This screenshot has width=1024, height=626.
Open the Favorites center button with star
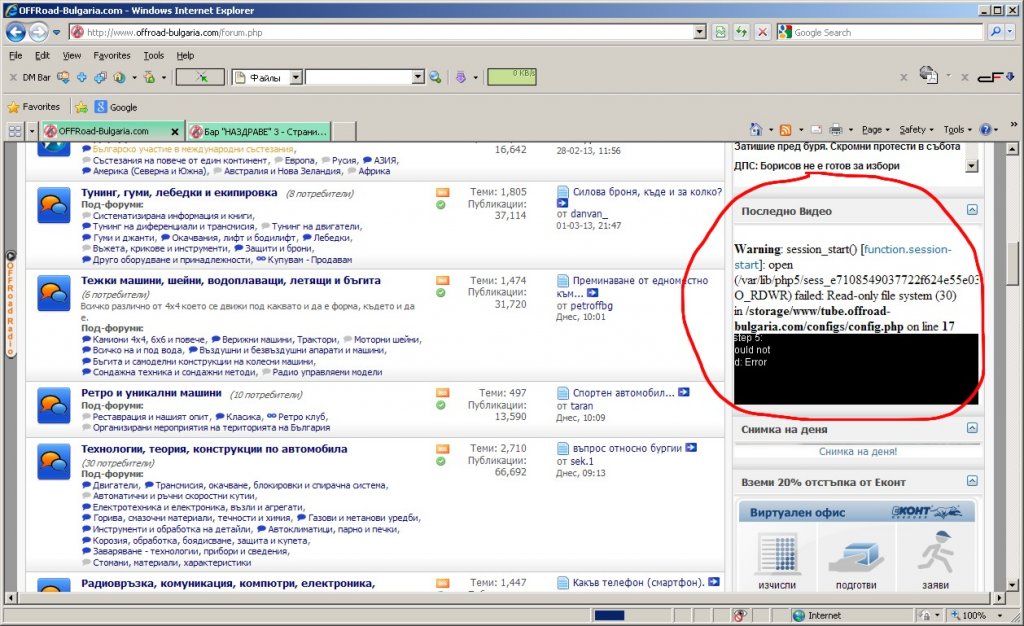(33, 107)
